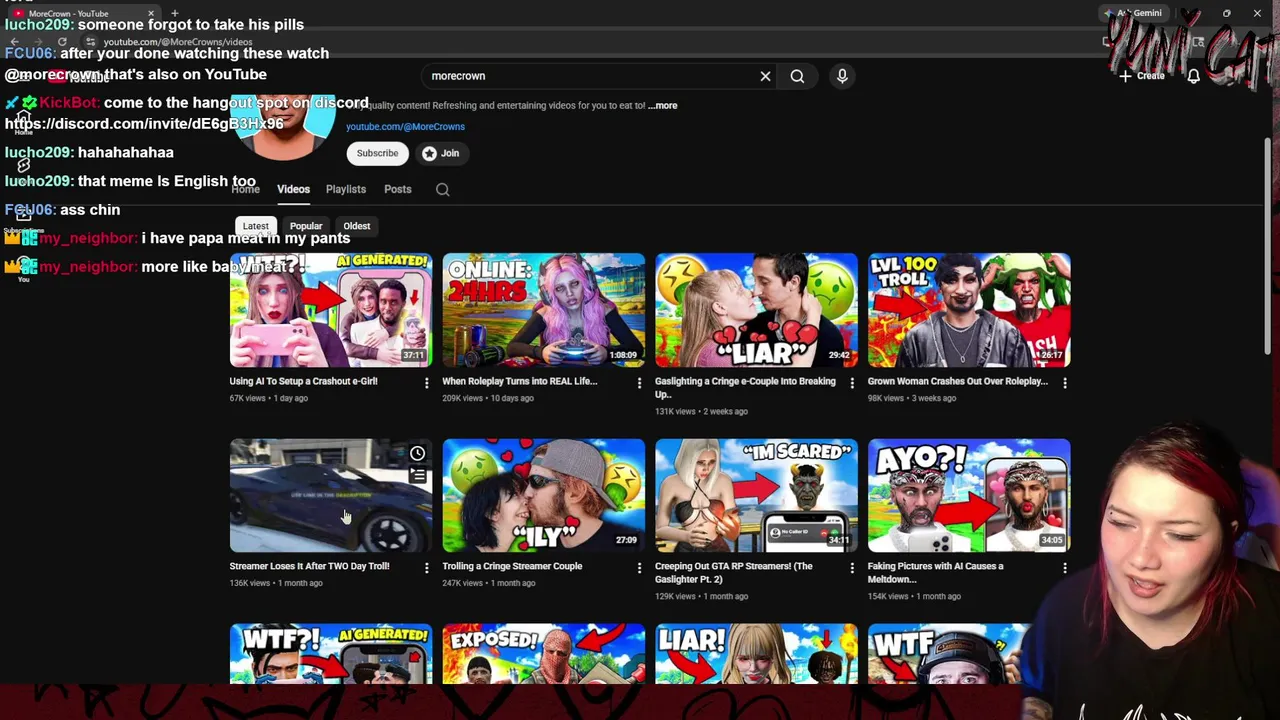The height and width of the screenshot is (720, 1280).
Task: Activate voice search microphone
Action: click(x=842, y=76)
